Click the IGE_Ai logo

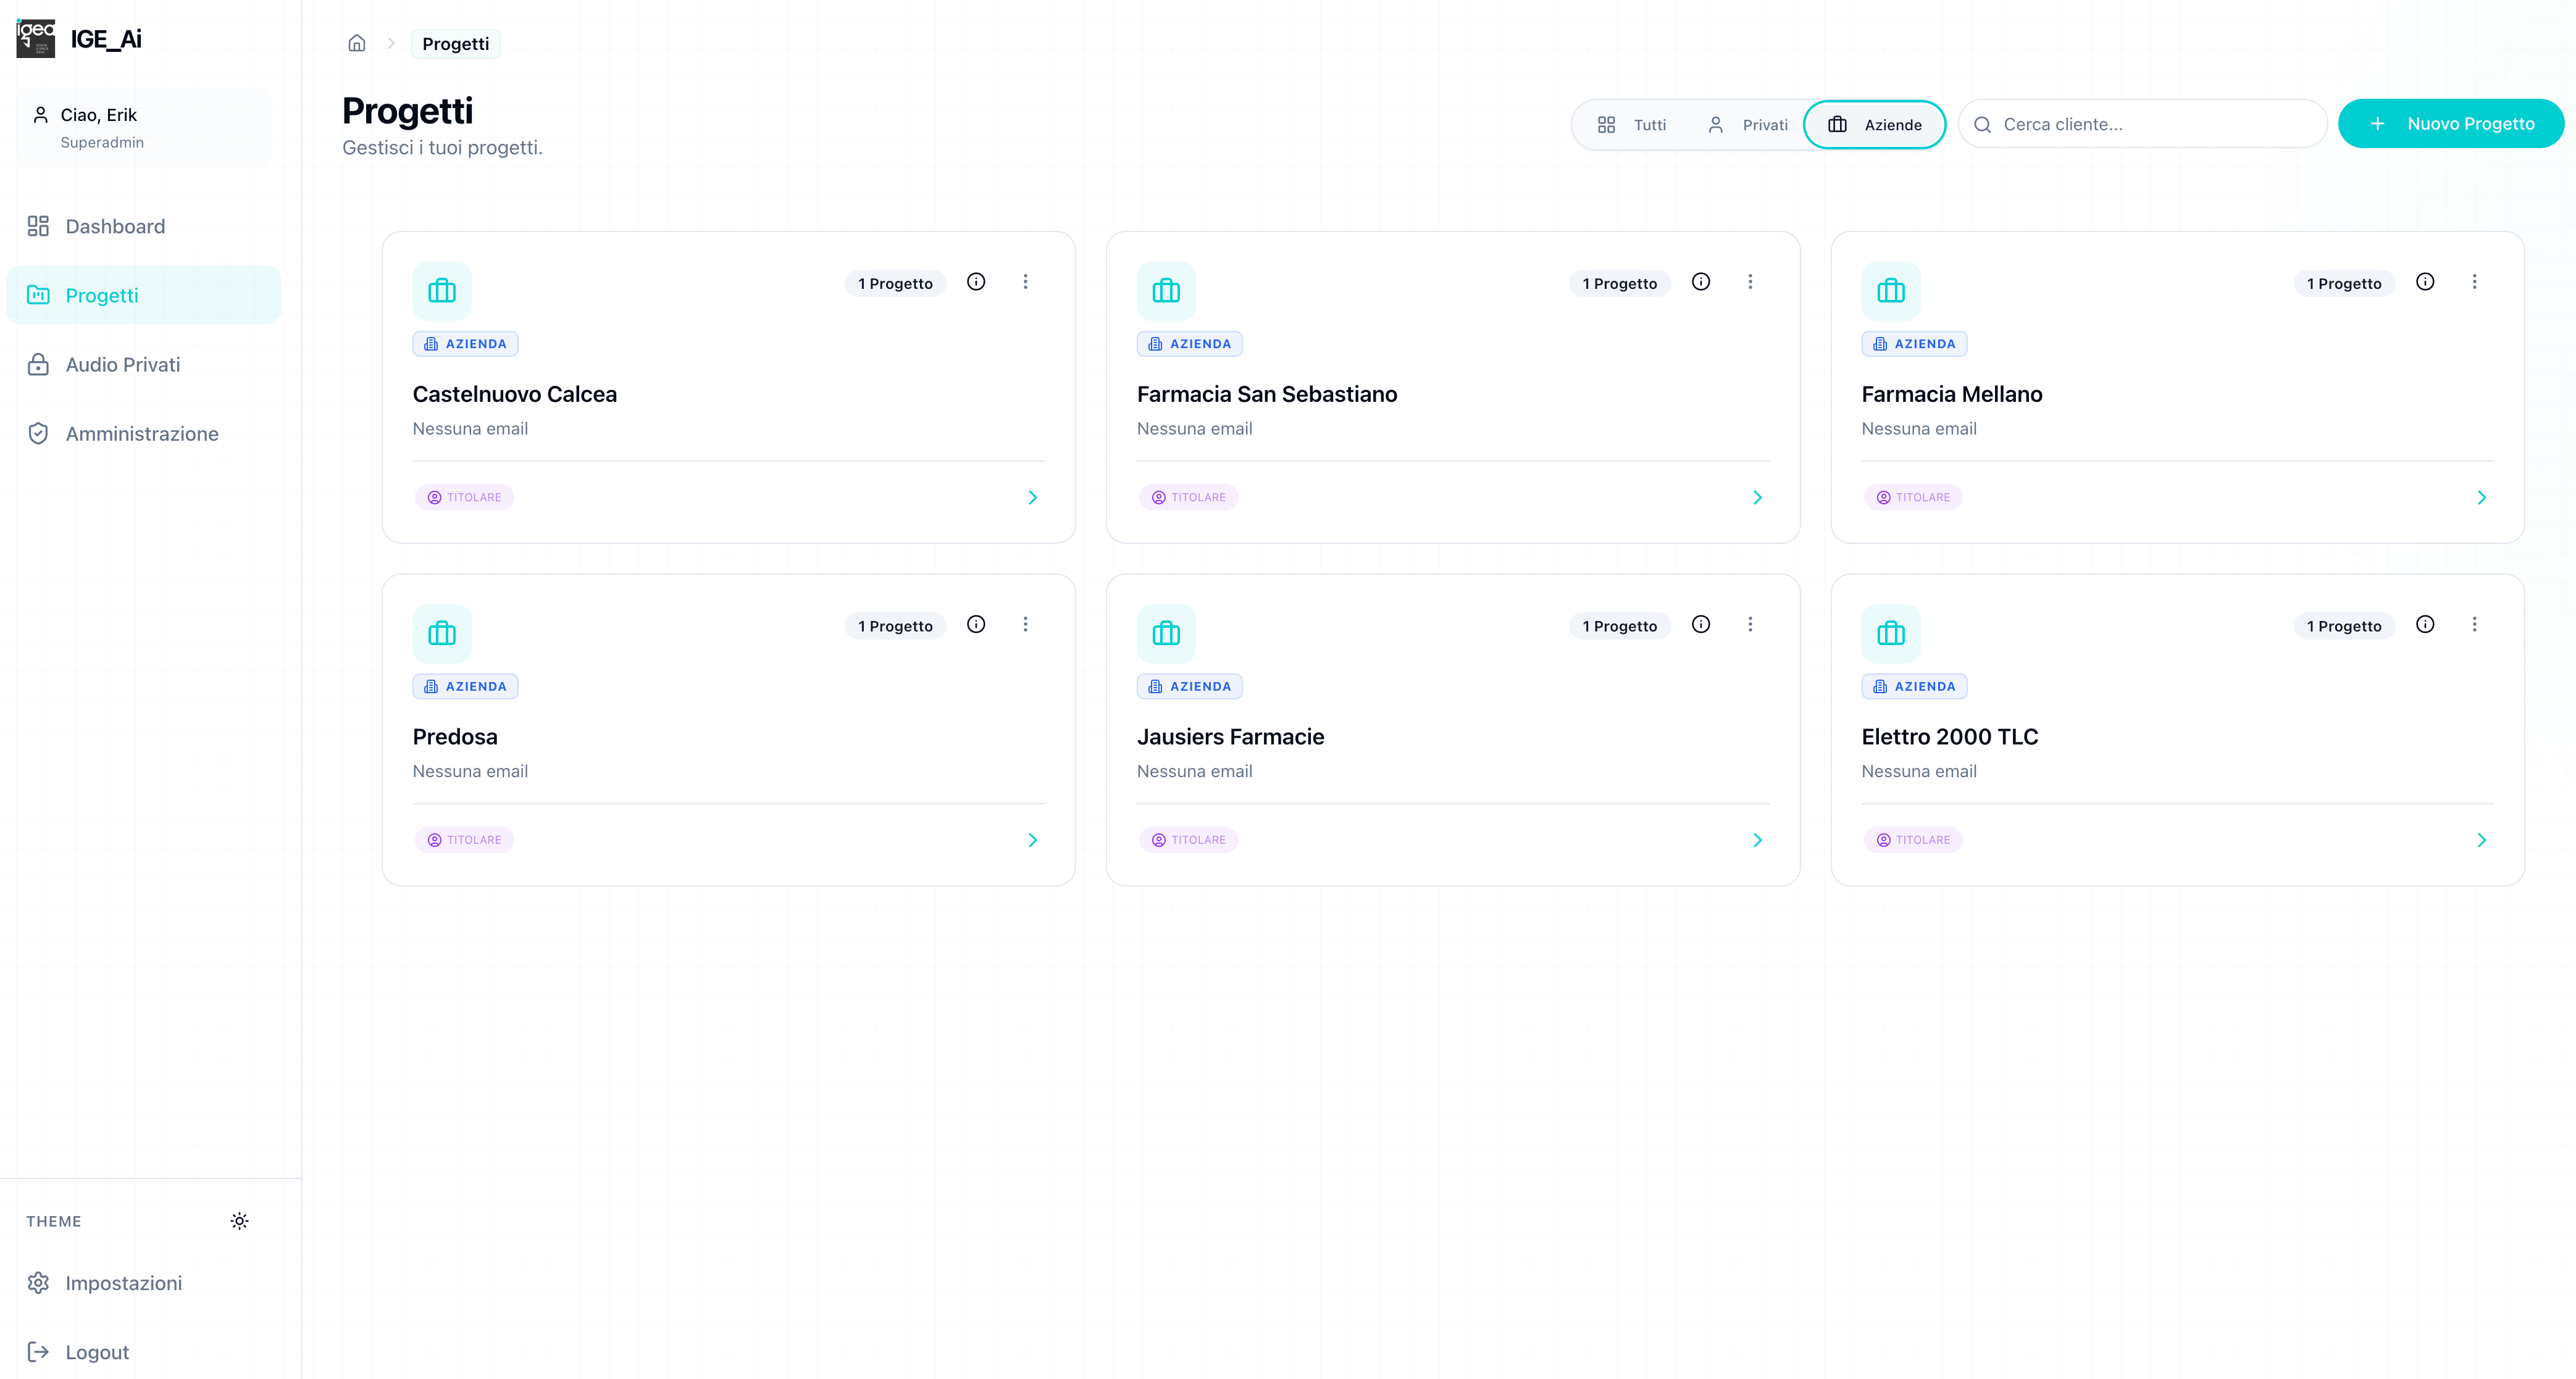(x=36, y=38)
